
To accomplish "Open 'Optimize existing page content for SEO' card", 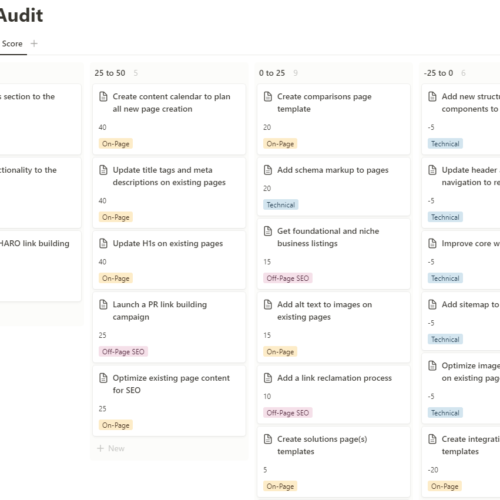I will point(169,401).
